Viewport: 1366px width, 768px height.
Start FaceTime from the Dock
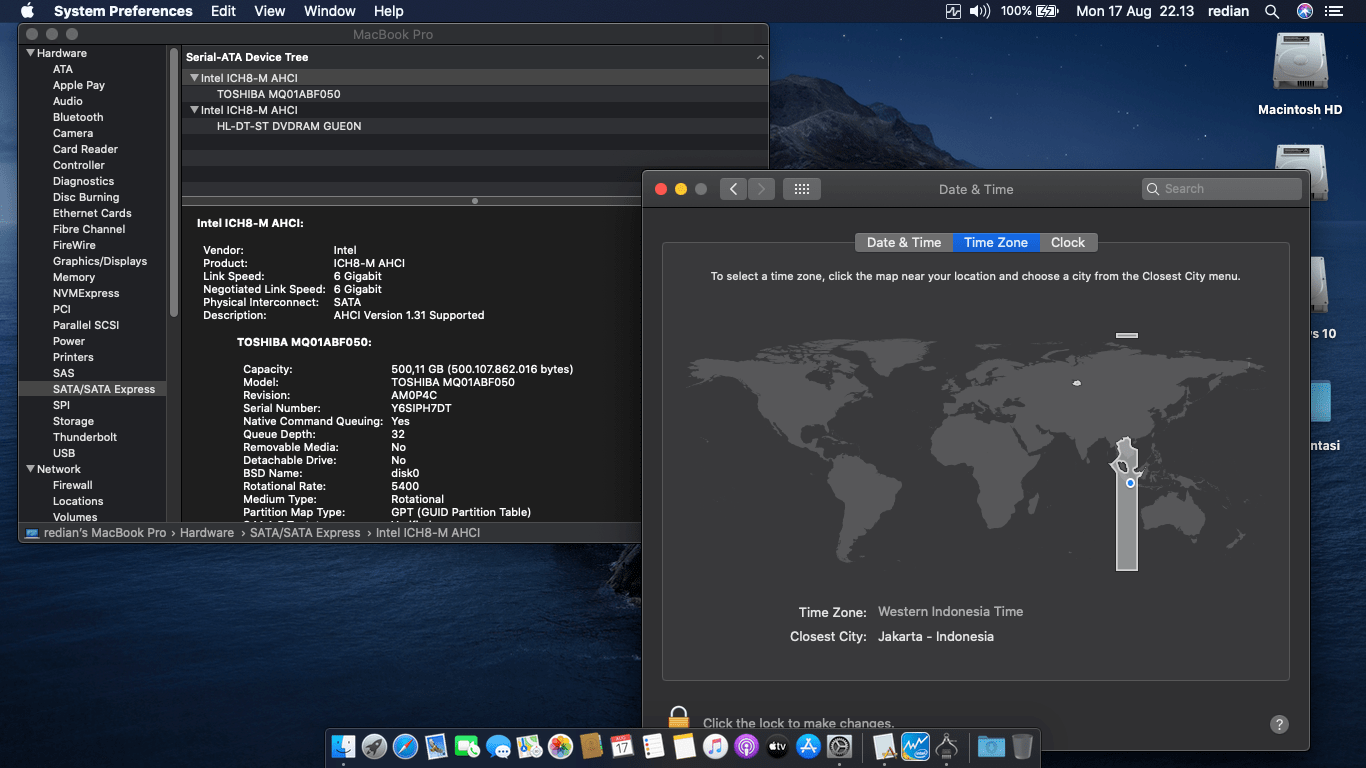point(467,746)
